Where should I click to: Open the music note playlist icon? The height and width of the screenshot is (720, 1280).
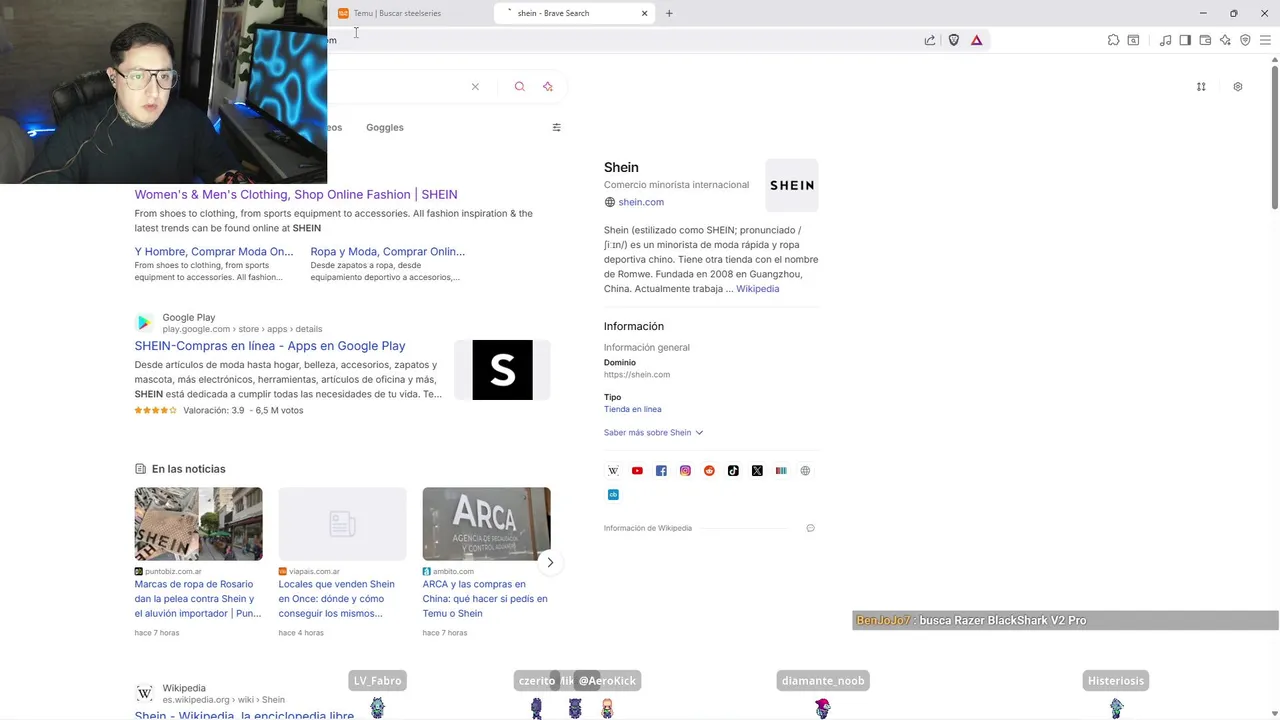tap(1165, 40)
